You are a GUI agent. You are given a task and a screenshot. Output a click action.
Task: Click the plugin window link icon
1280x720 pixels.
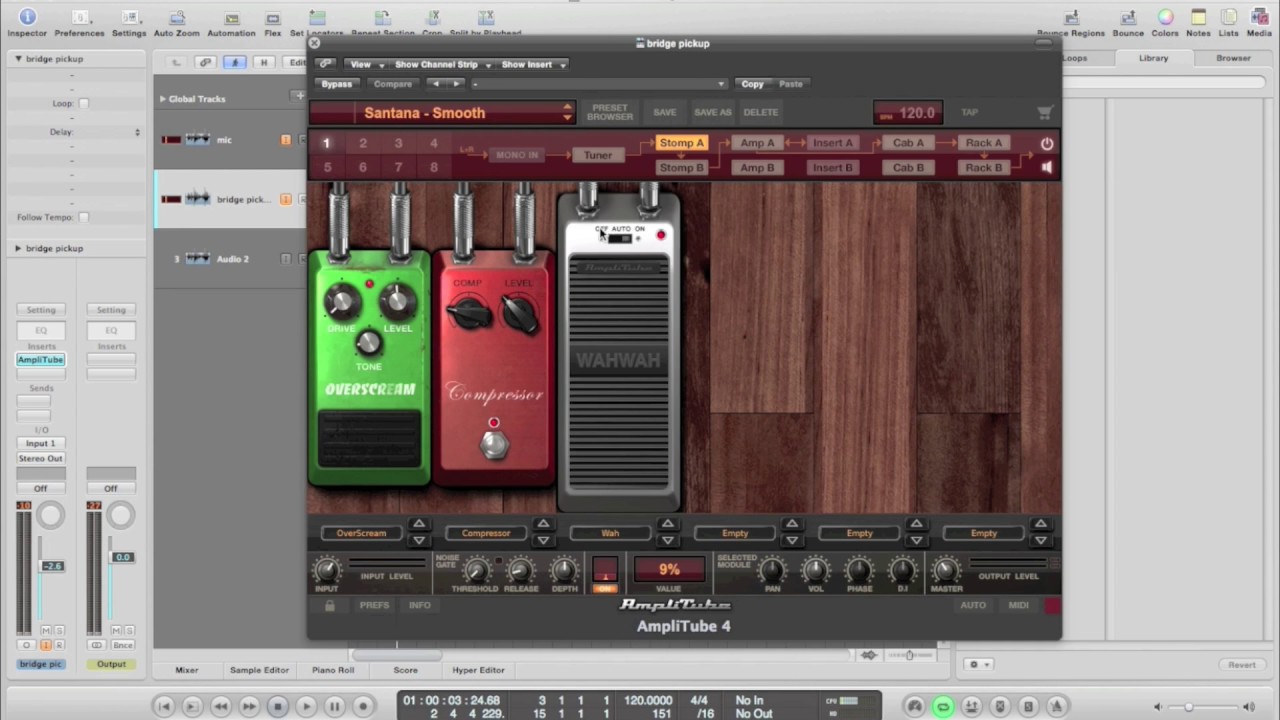coord(325,64)
